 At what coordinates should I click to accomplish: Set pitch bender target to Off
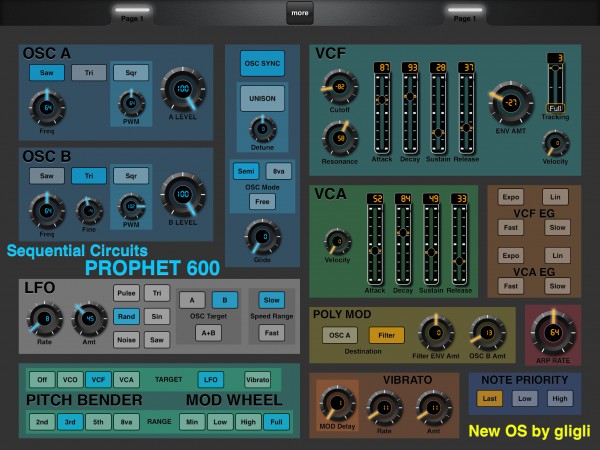(x=42, y=380)
